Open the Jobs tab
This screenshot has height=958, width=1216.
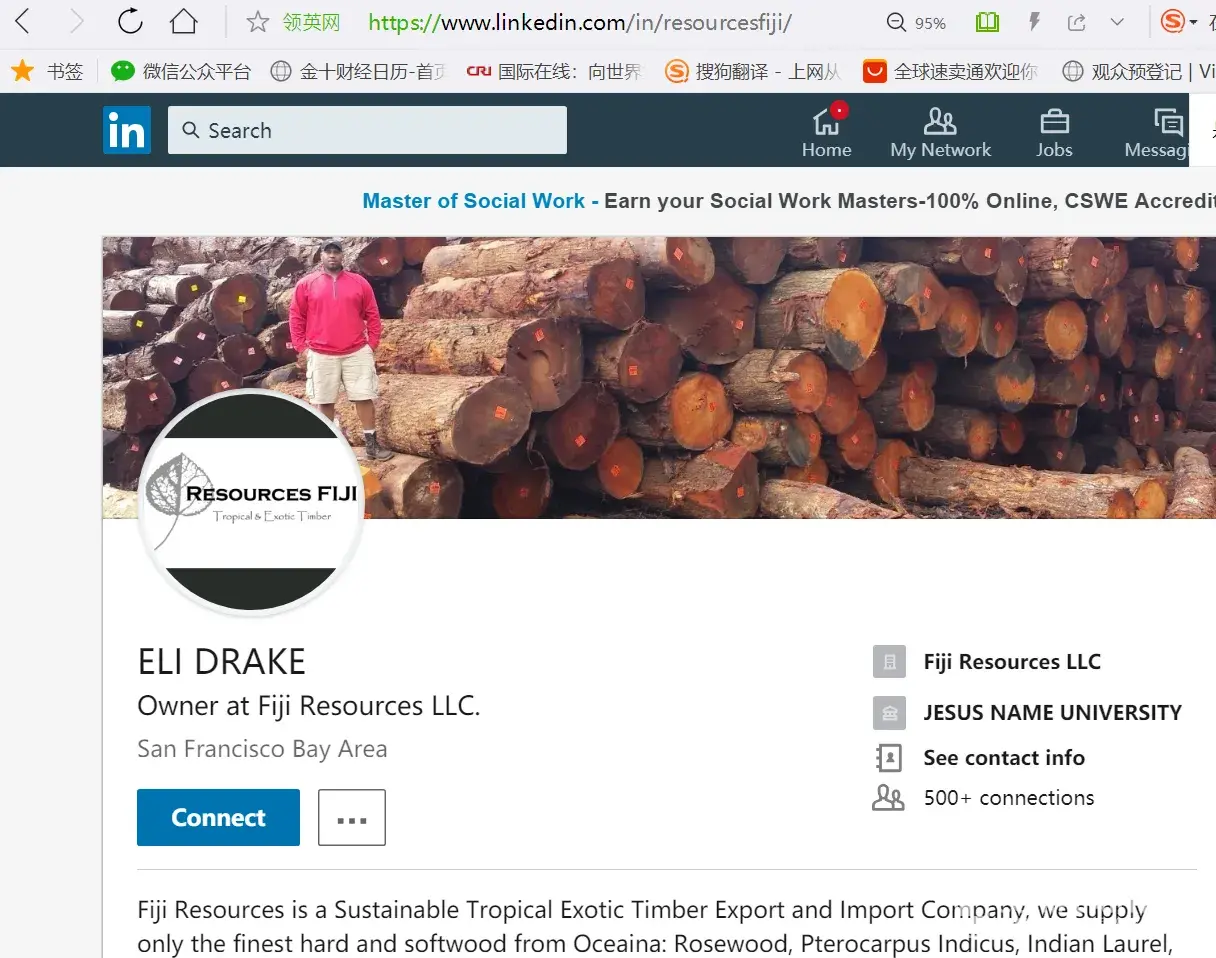[x=1054, y=132]
